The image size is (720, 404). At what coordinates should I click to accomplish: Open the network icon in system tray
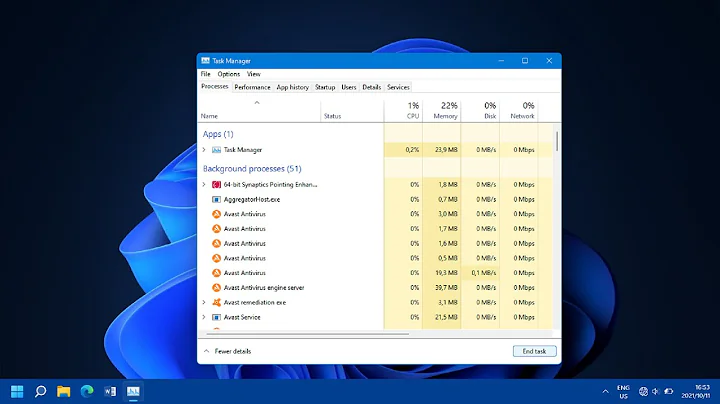[643, 392]
